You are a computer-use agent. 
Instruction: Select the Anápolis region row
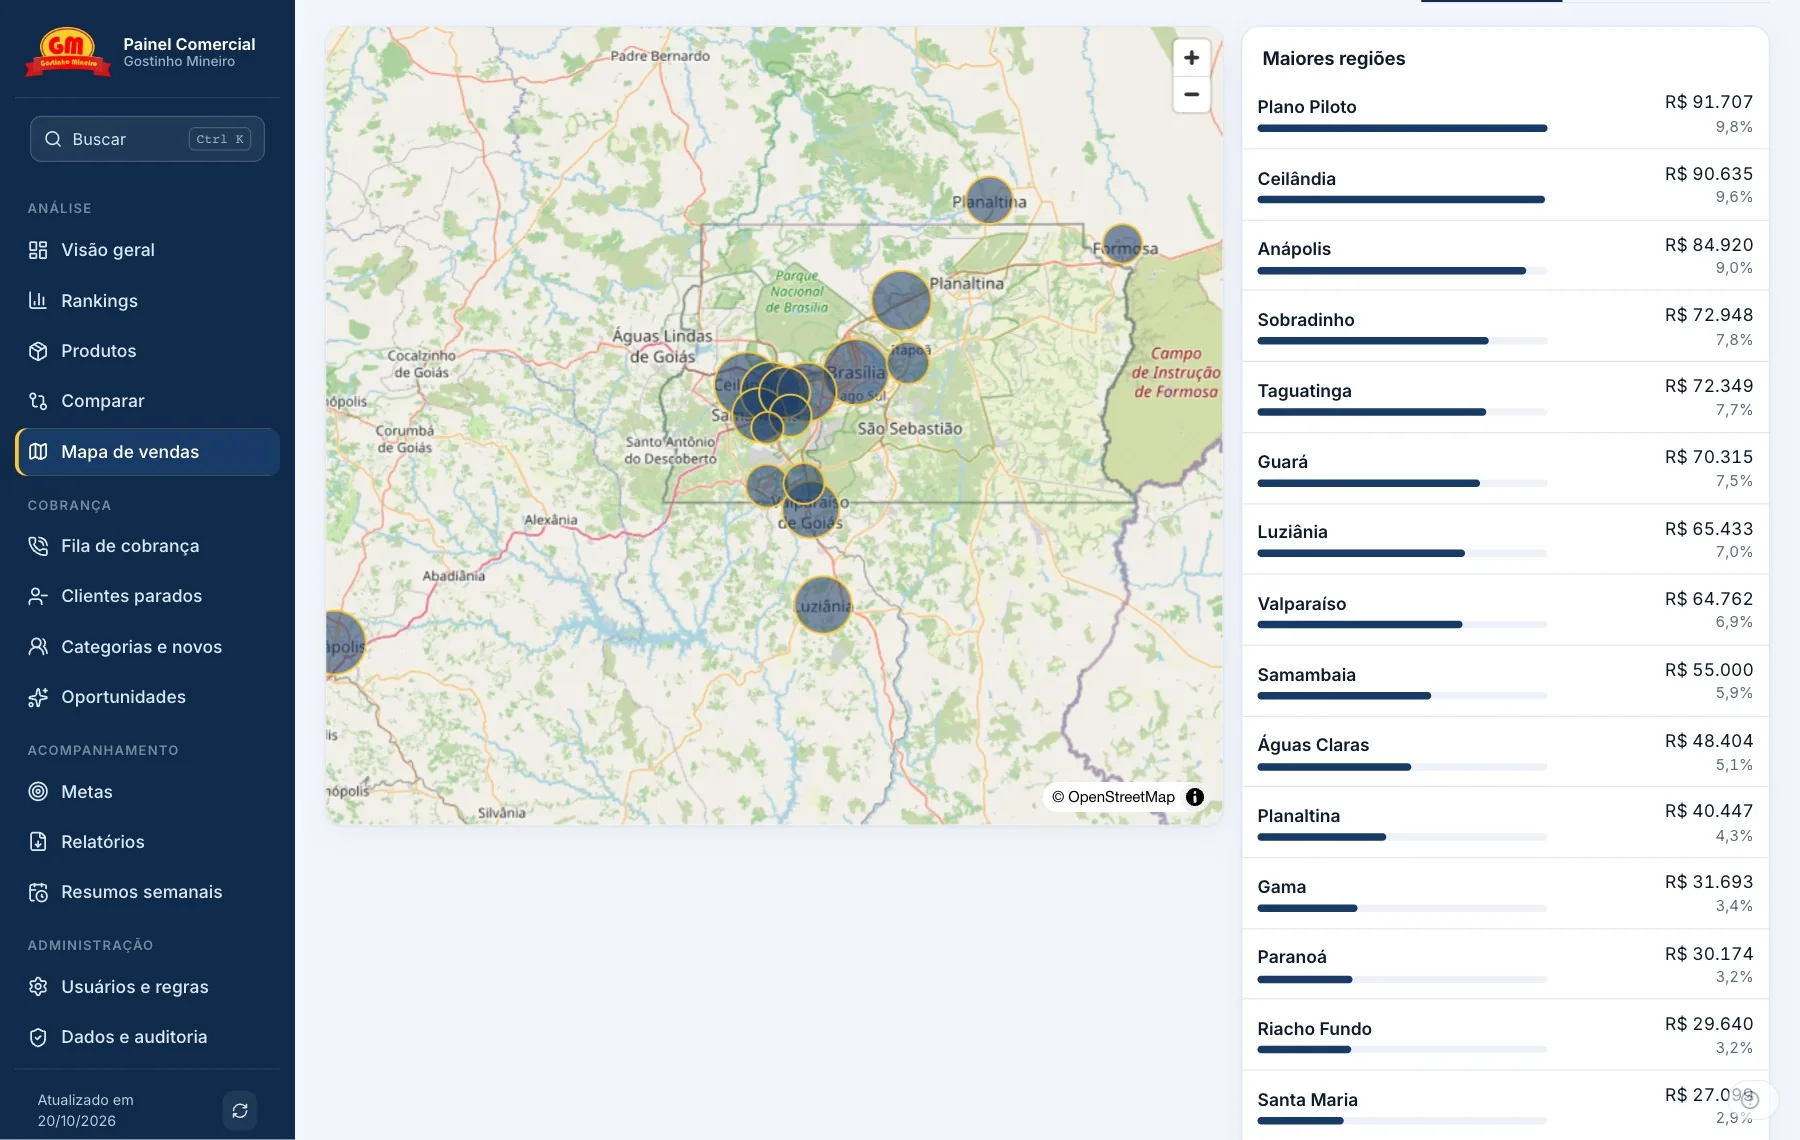1505,256
